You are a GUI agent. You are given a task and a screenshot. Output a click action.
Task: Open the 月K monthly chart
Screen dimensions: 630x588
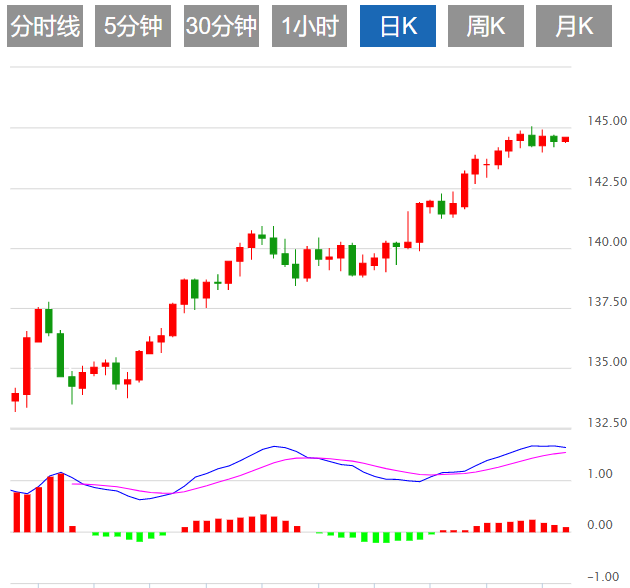(x=573, y=27)
